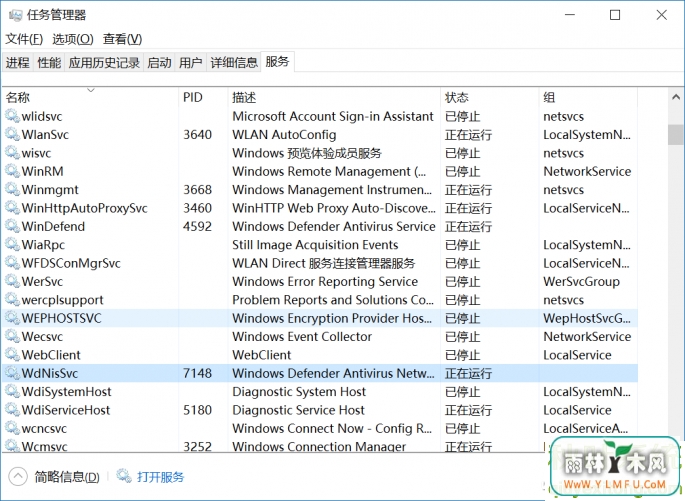
Task: Switch to the 启动 tab
Action: [x=159, y=63]
